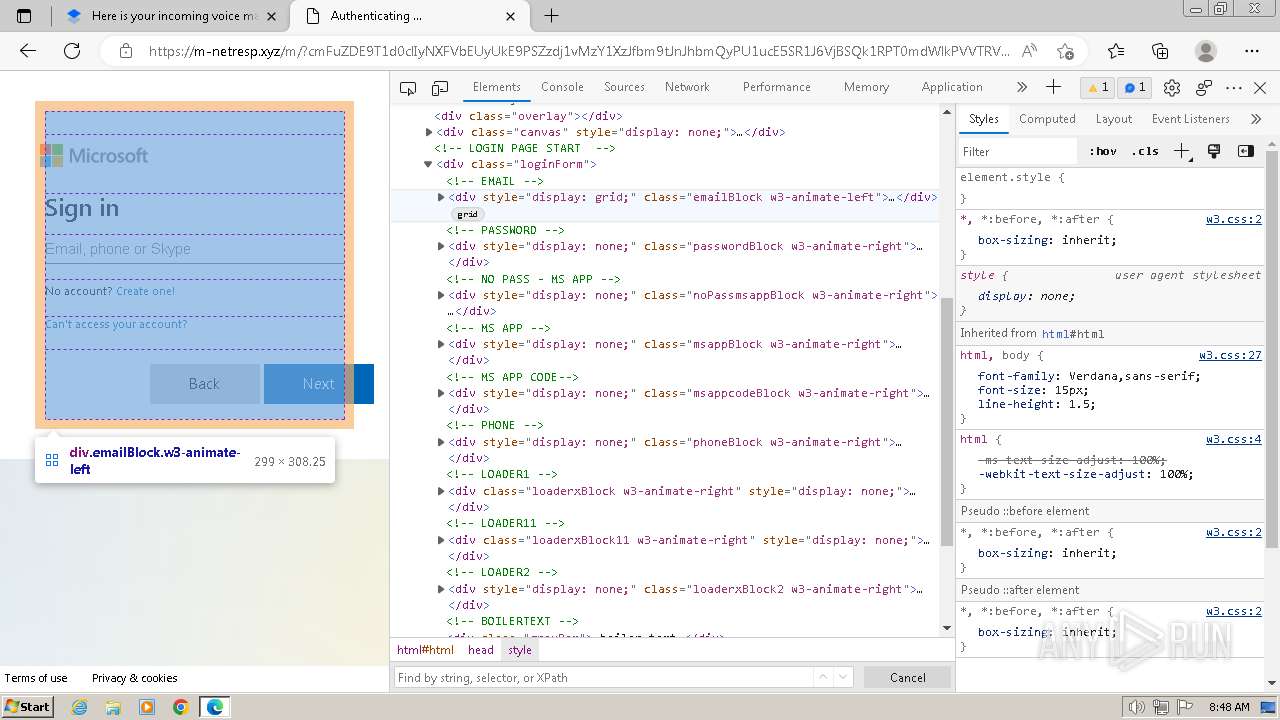Image resolution: width=1280 pixels, height=720 pixels.
Task: Open the browser profile avatar
Action: click(1206, 51)
